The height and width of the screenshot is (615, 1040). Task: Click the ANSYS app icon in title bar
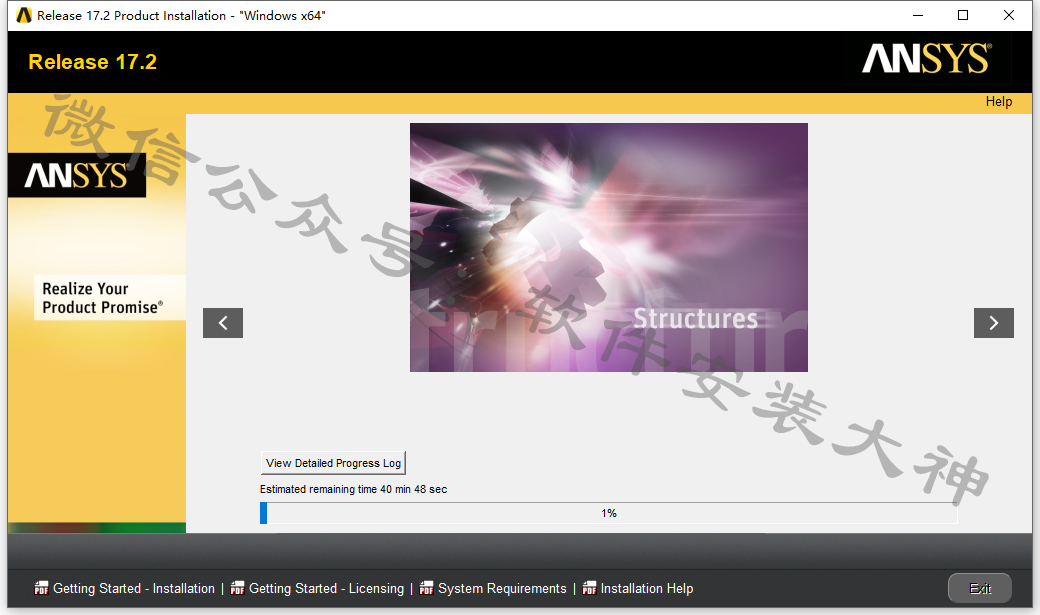24,15
